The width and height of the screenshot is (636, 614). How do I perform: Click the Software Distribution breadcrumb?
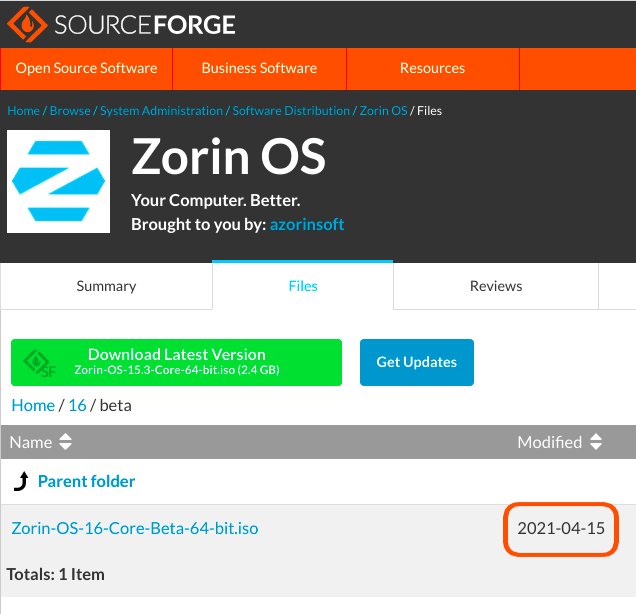click(x=291, y=111)
